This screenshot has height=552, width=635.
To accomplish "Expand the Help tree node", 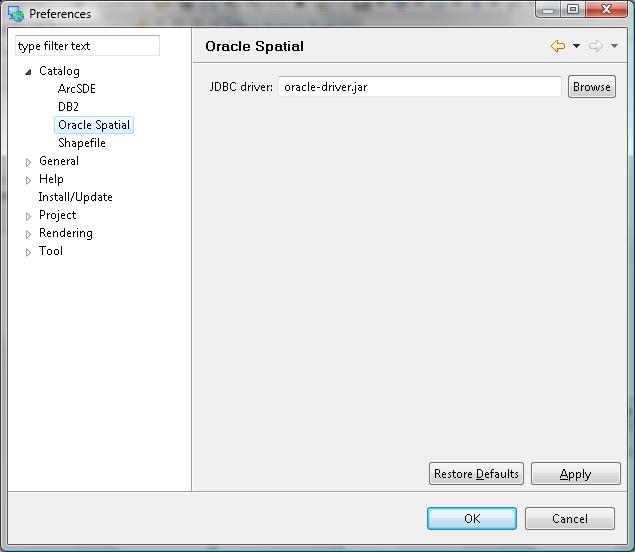I will [28, 180].
